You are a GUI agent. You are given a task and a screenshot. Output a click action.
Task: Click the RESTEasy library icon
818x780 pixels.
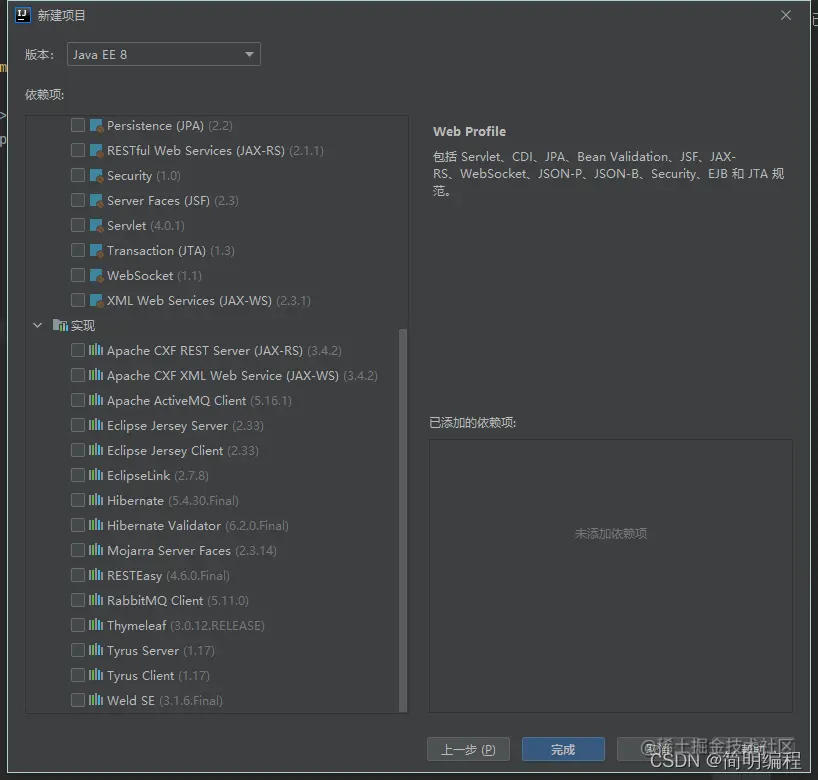tap(95, 575)
